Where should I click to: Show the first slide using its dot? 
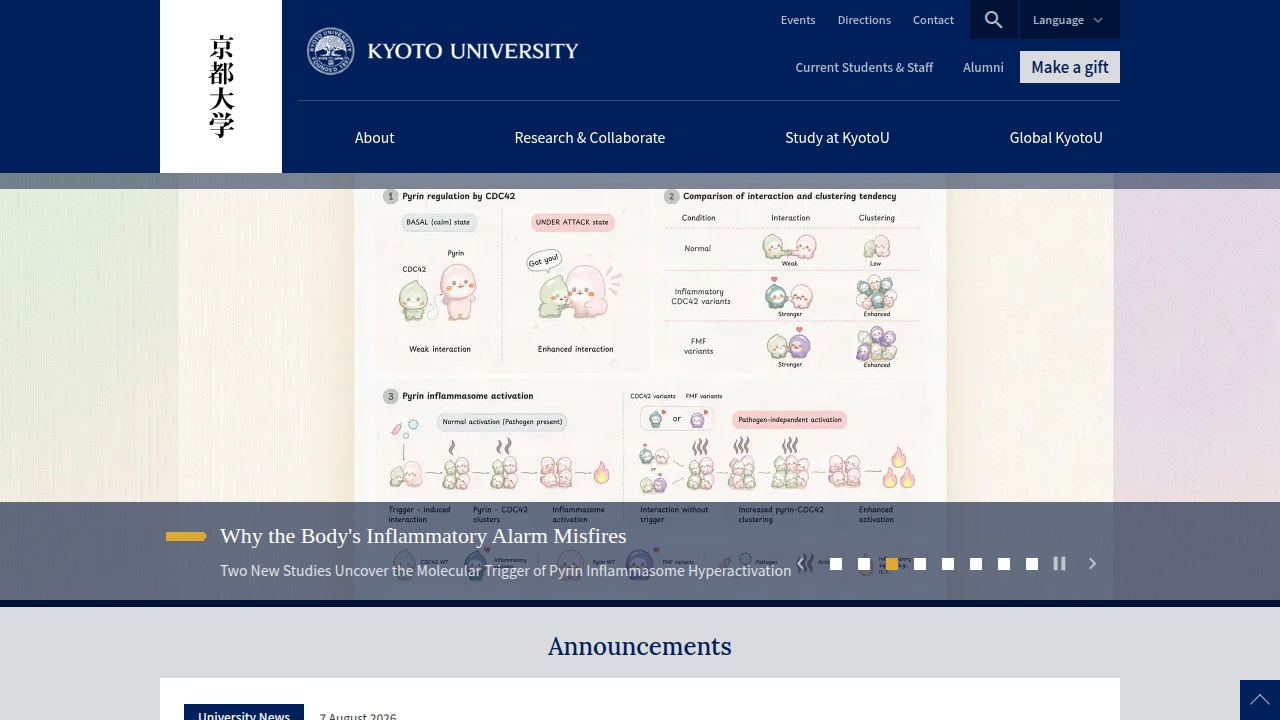coord(836,564)
